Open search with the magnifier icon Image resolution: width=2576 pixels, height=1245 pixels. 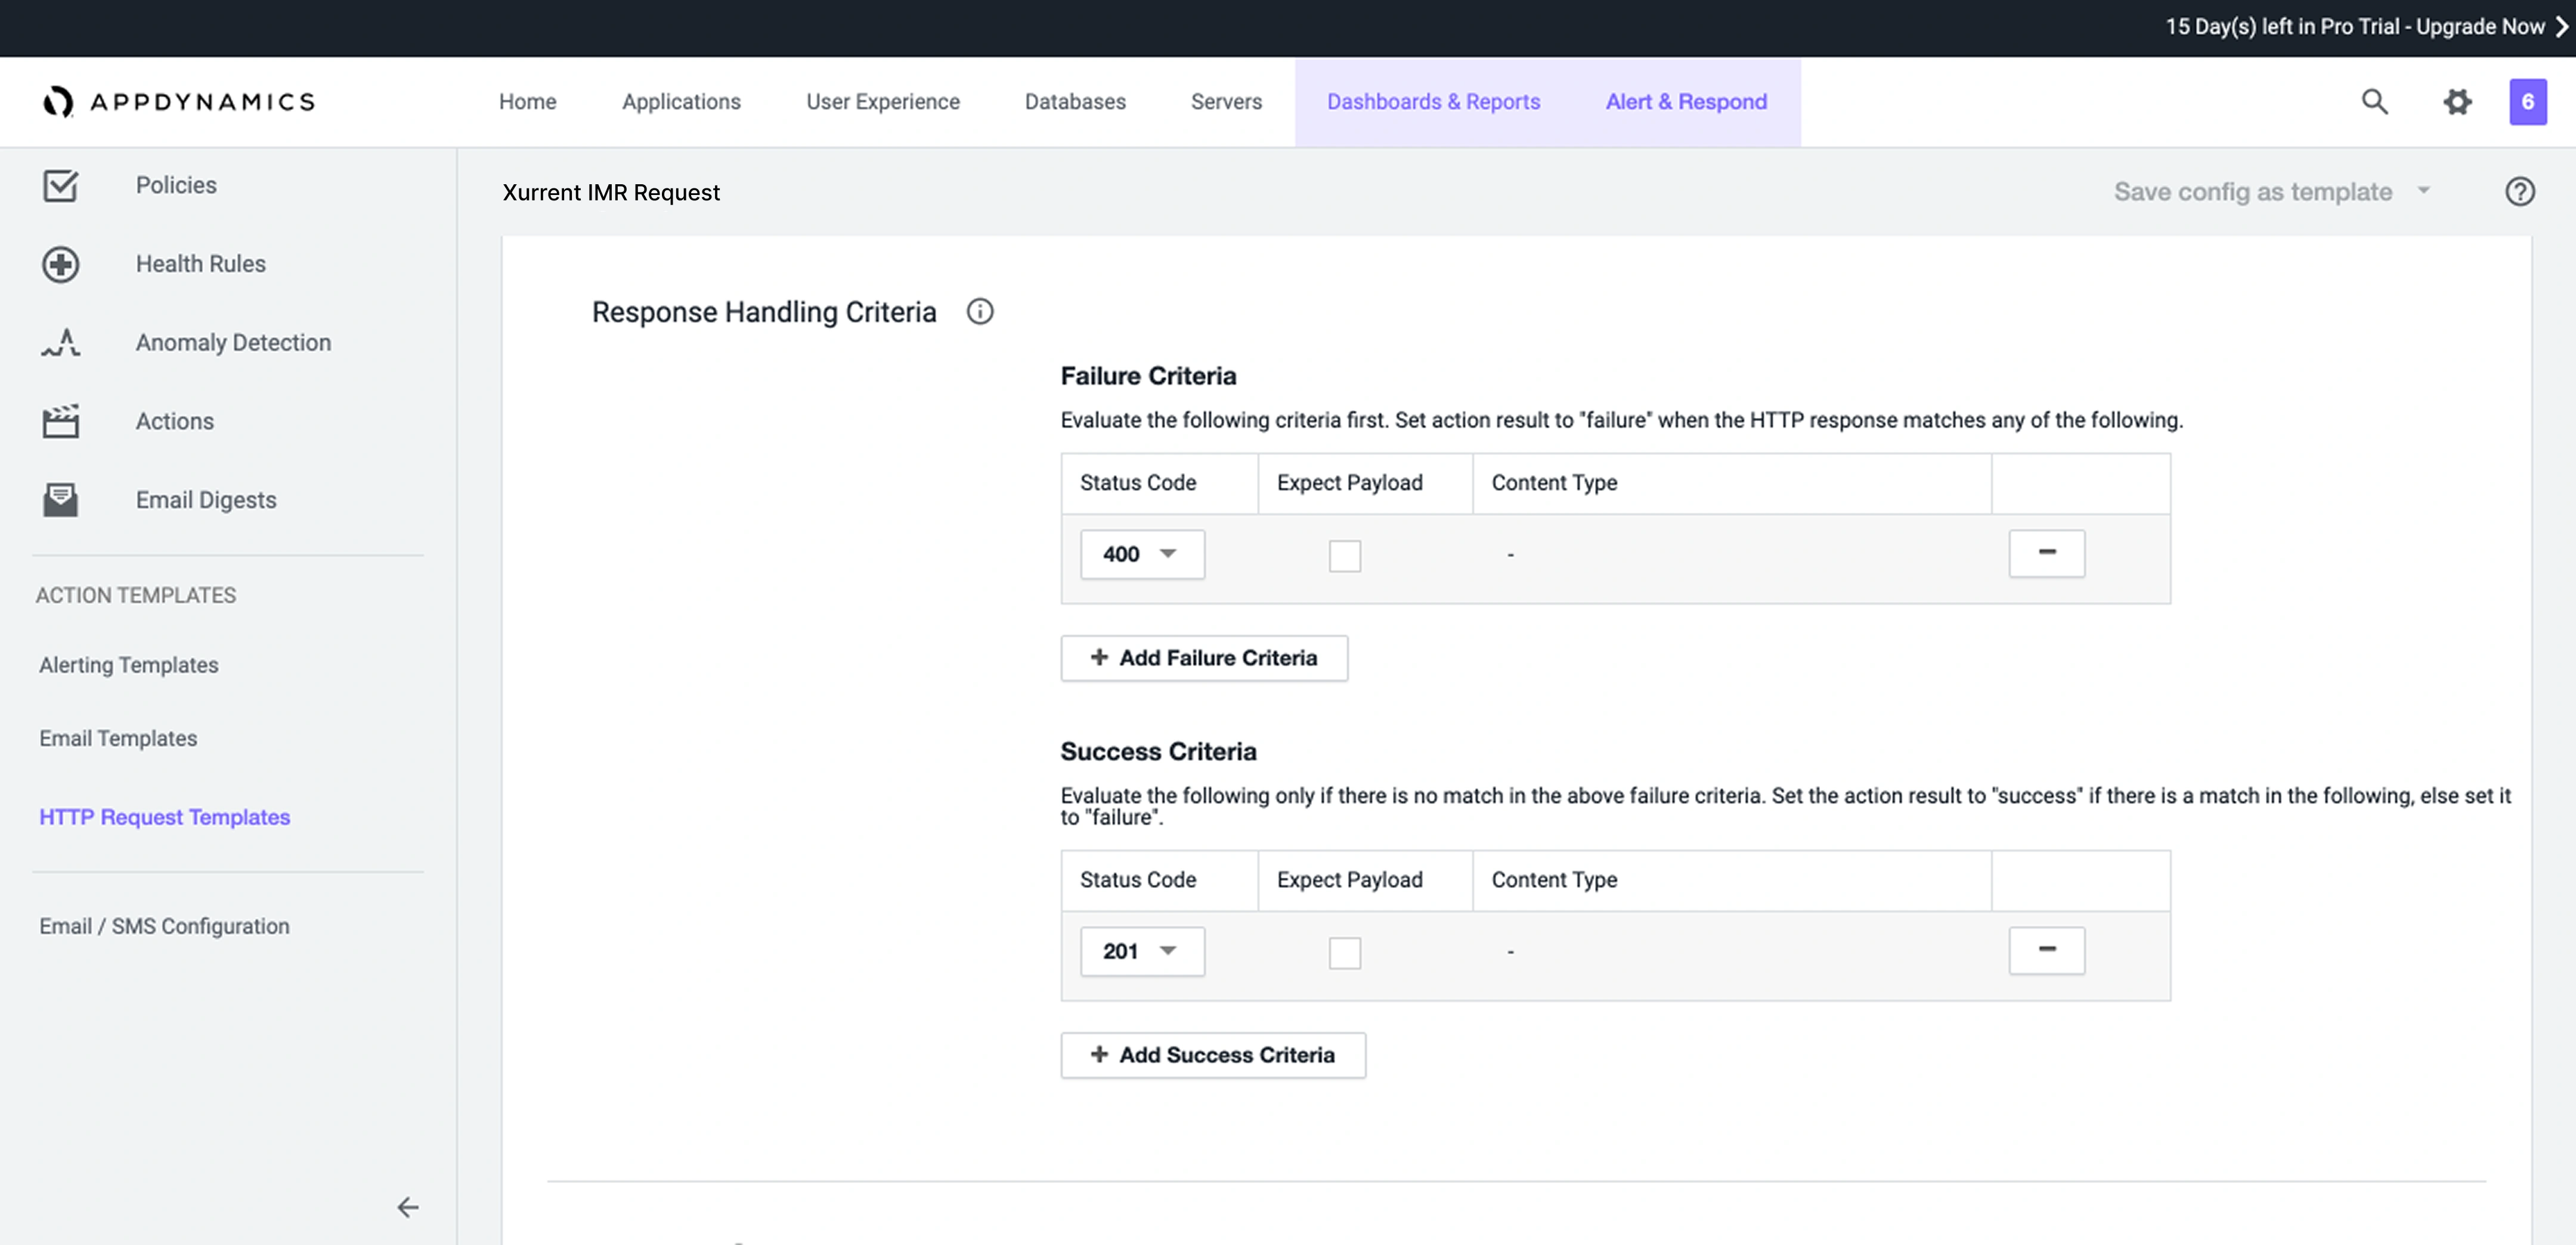point(2374,101)
